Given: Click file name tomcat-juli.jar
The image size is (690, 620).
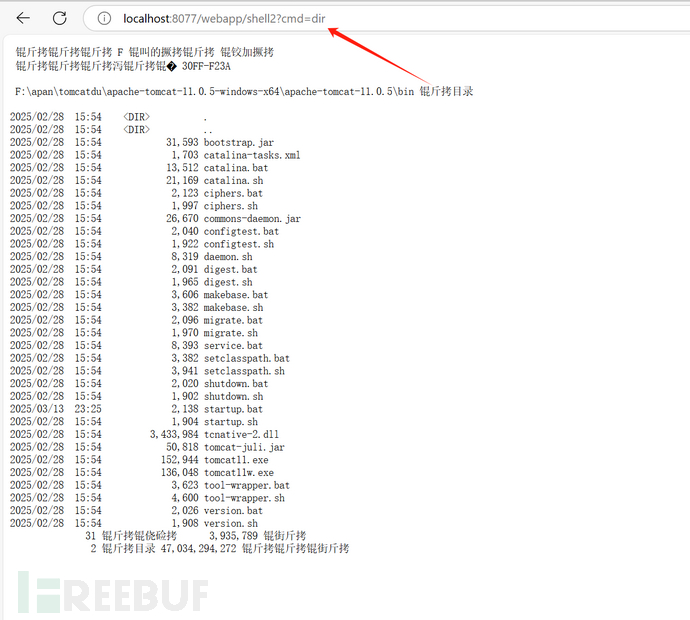Looking at the screenshot, I should point(244,447).
